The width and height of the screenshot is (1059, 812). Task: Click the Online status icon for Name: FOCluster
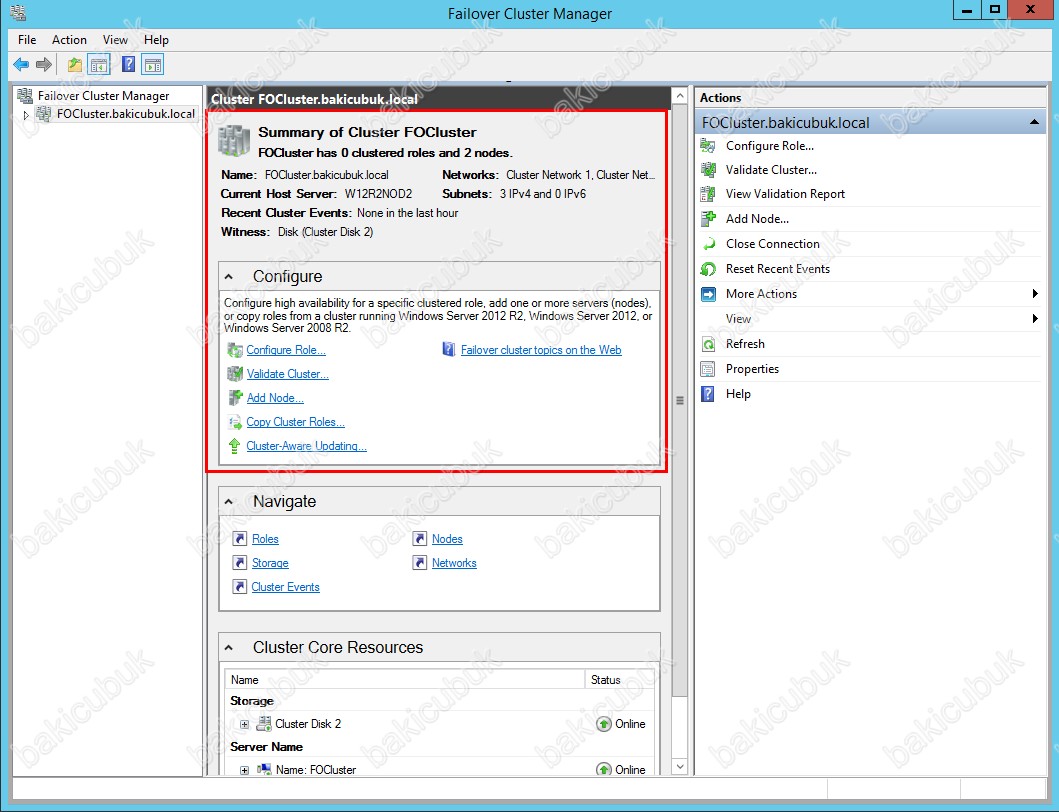pyautogui.click(x=603, y=769)
